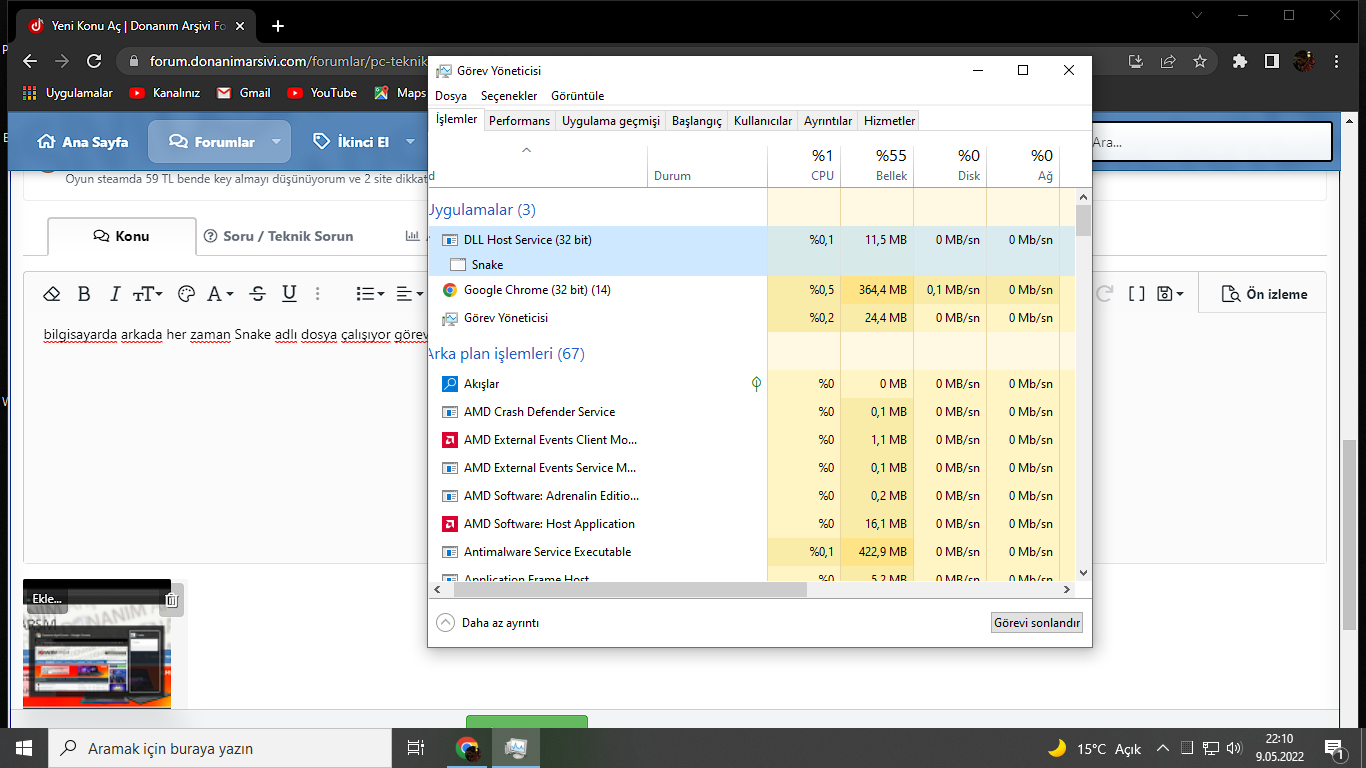Click the forum search field
This screenshot has width=1366, height=768.
coord(1211,142)
